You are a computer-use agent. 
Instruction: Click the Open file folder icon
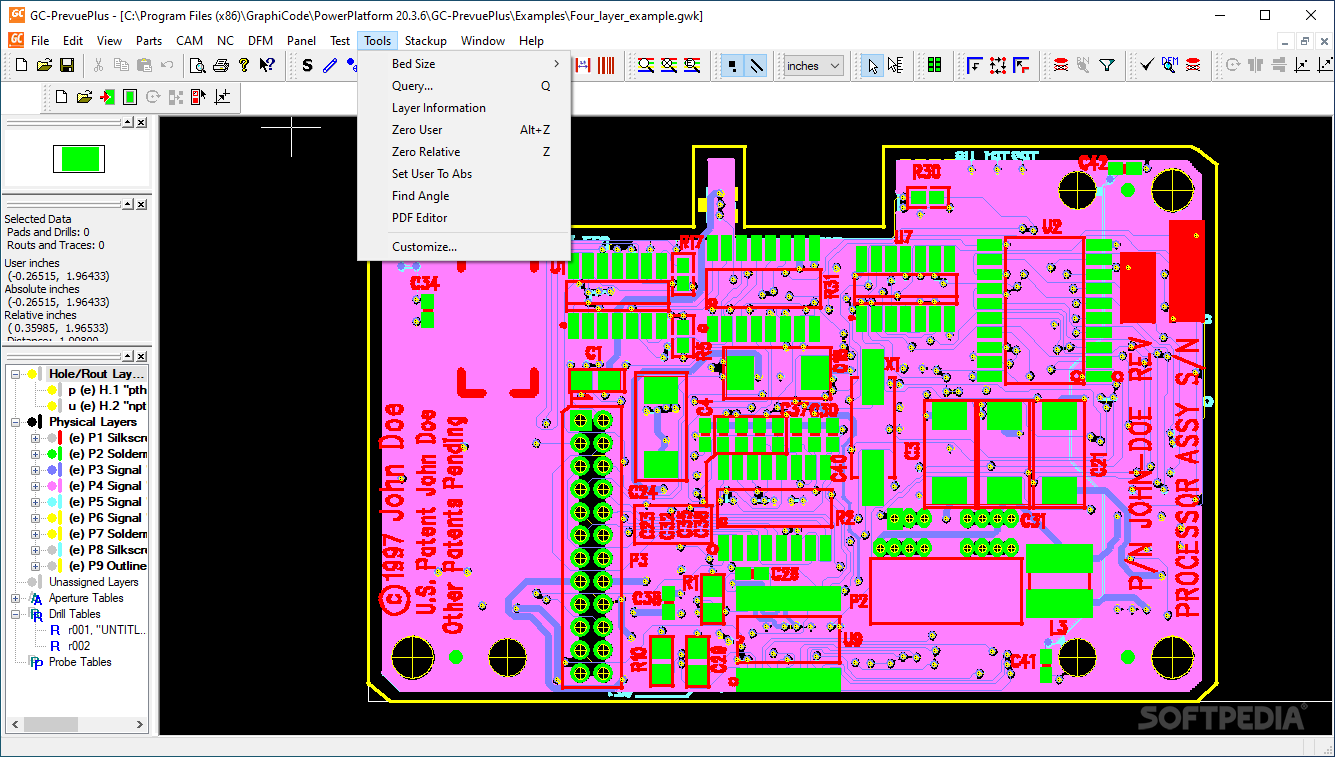click(x=44, y=65)
